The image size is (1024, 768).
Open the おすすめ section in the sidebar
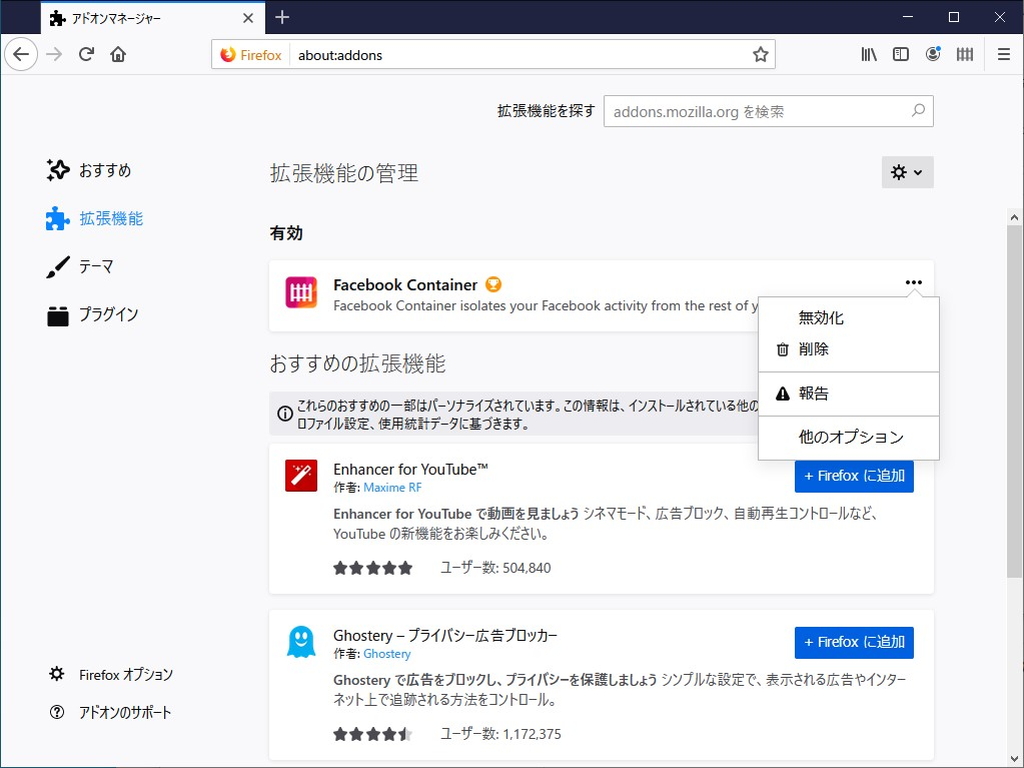point(104,170)
